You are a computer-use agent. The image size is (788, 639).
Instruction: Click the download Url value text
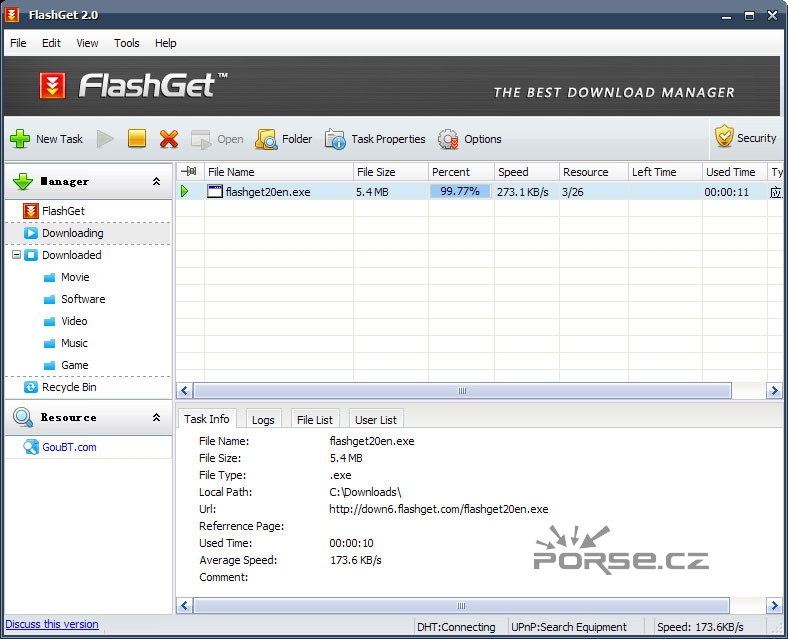[x=438, y=509]
